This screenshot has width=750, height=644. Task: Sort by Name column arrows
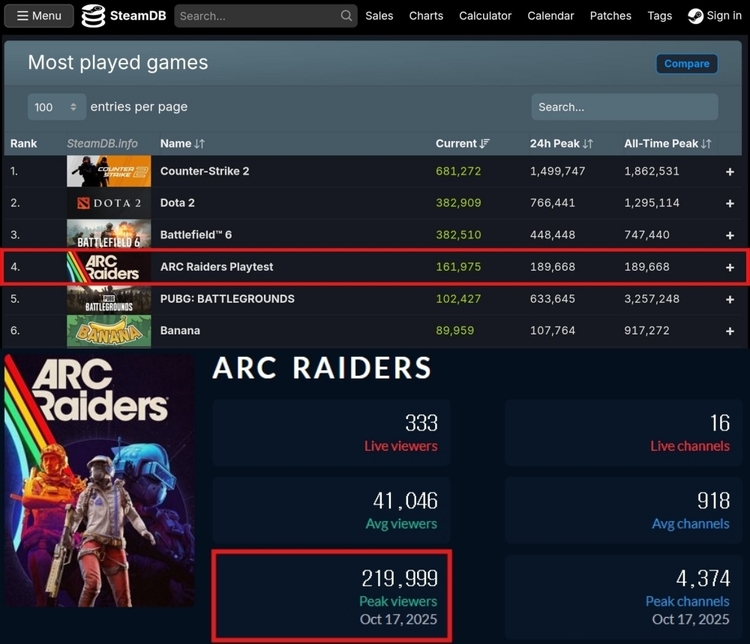(x=199, y=144)
